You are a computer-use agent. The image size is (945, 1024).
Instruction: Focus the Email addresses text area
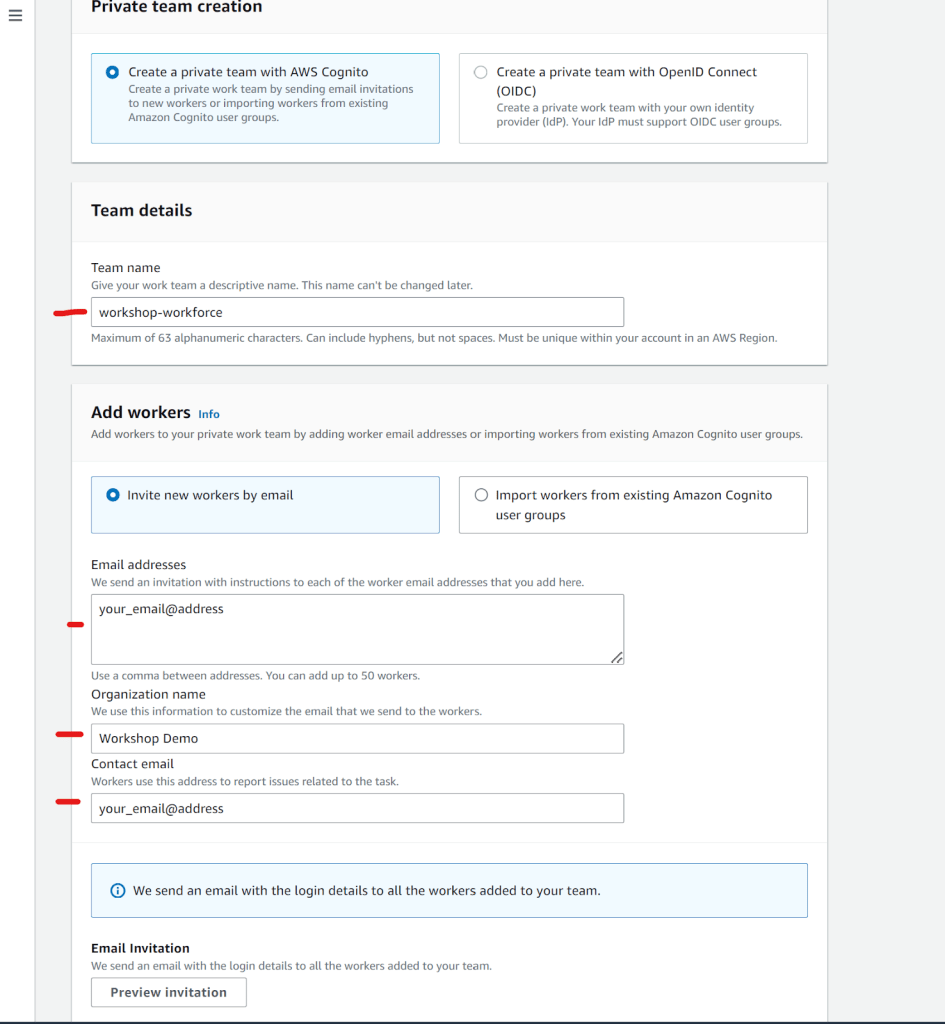click(x=357, y=629)
